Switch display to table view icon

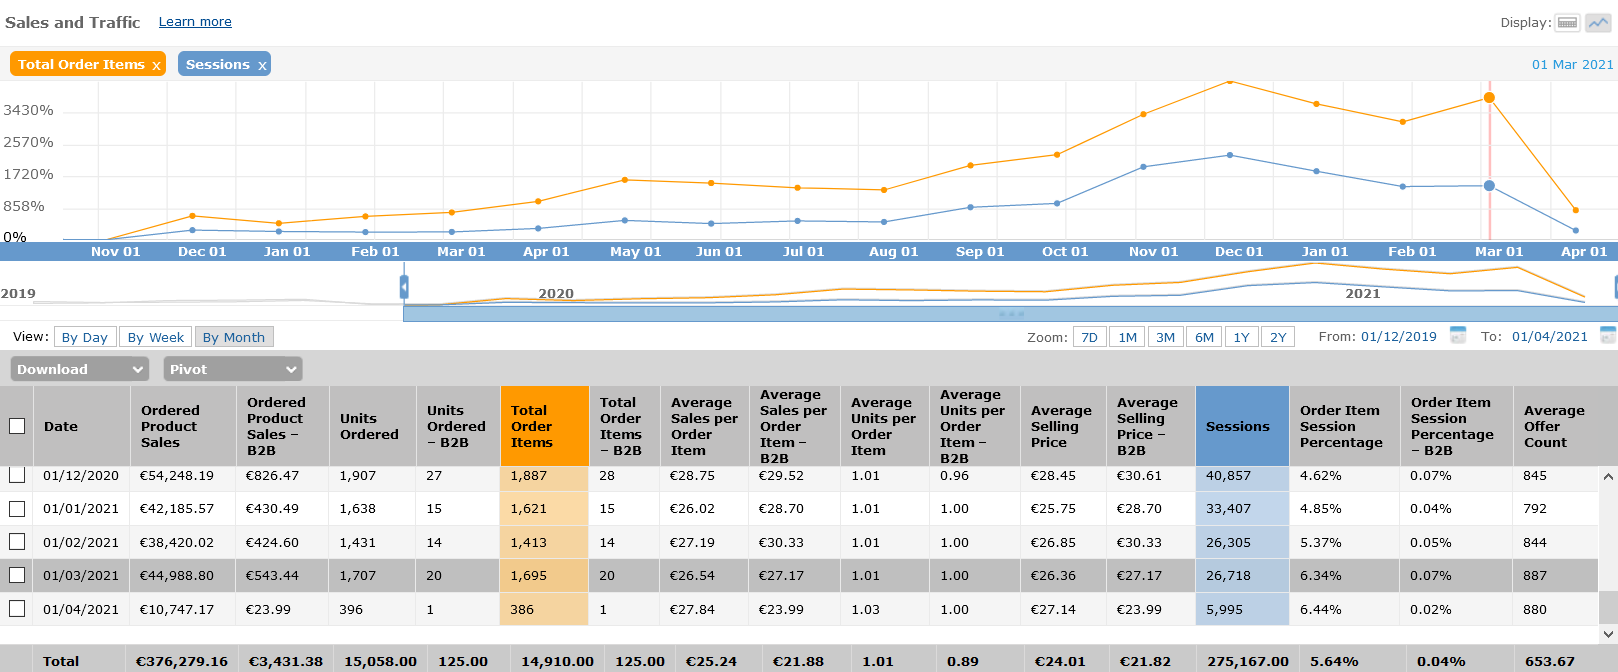pos(1567,23)
